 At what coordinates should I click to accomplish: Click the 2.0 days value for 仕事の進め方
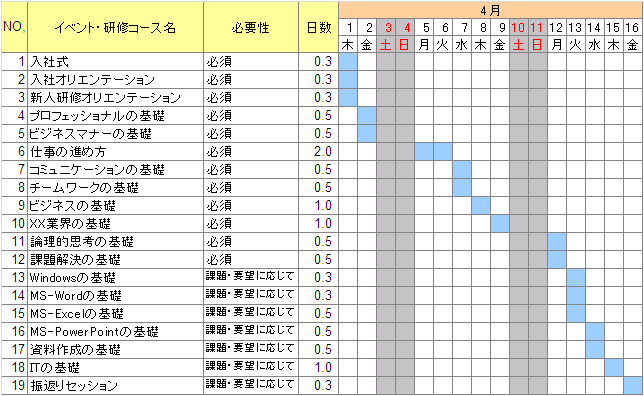[x=319, y=152]
